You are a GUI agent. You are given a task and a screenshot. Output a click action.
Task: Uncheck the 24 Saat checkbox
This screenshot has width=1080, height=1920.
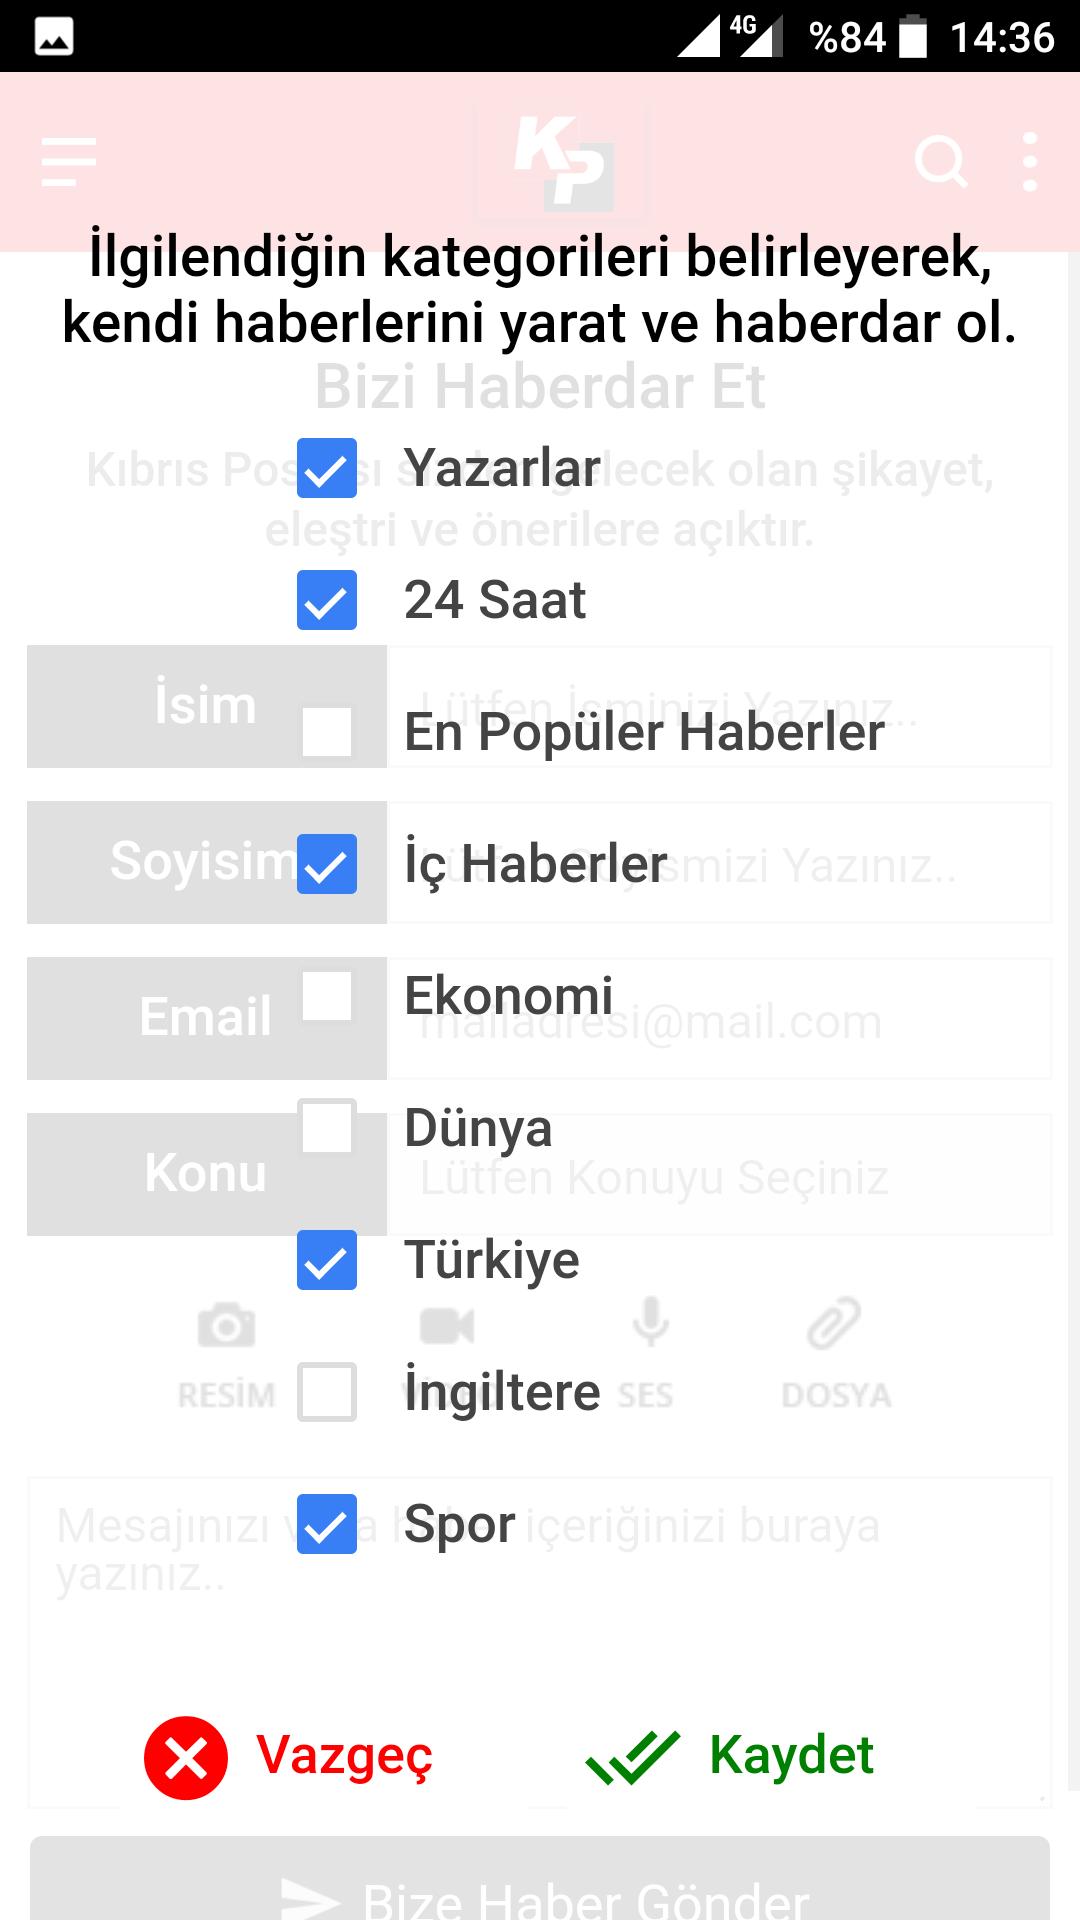[x=327, y=600]
